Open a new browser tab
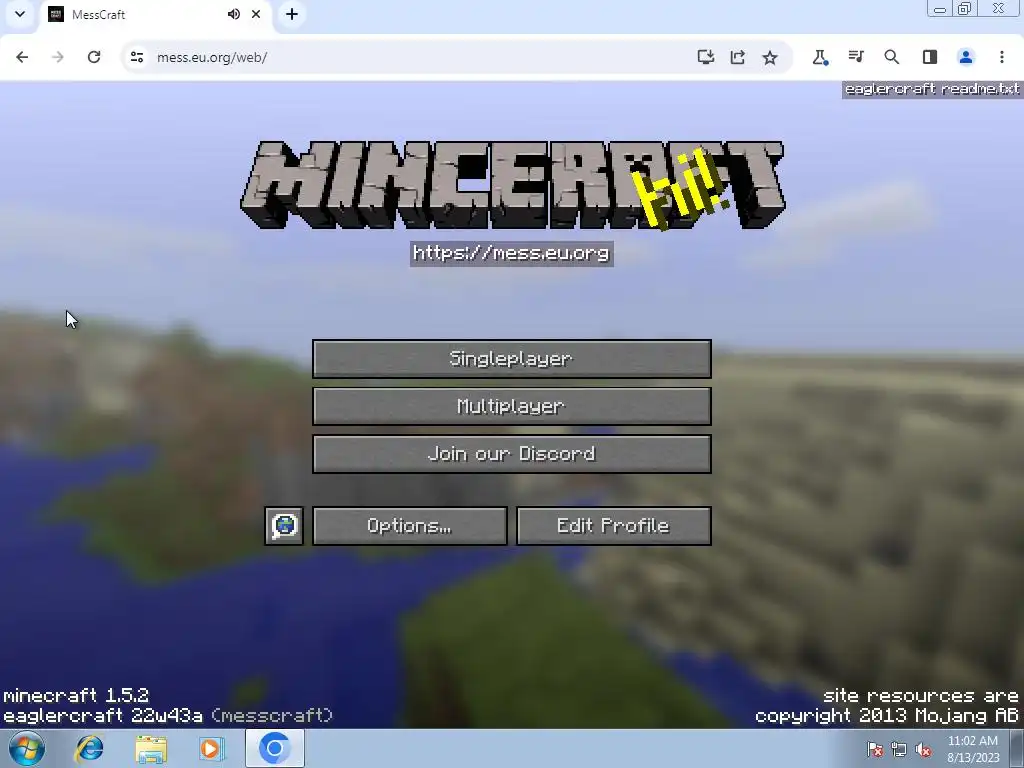The width and height of the screenshot is (1024, 768). 292,14
